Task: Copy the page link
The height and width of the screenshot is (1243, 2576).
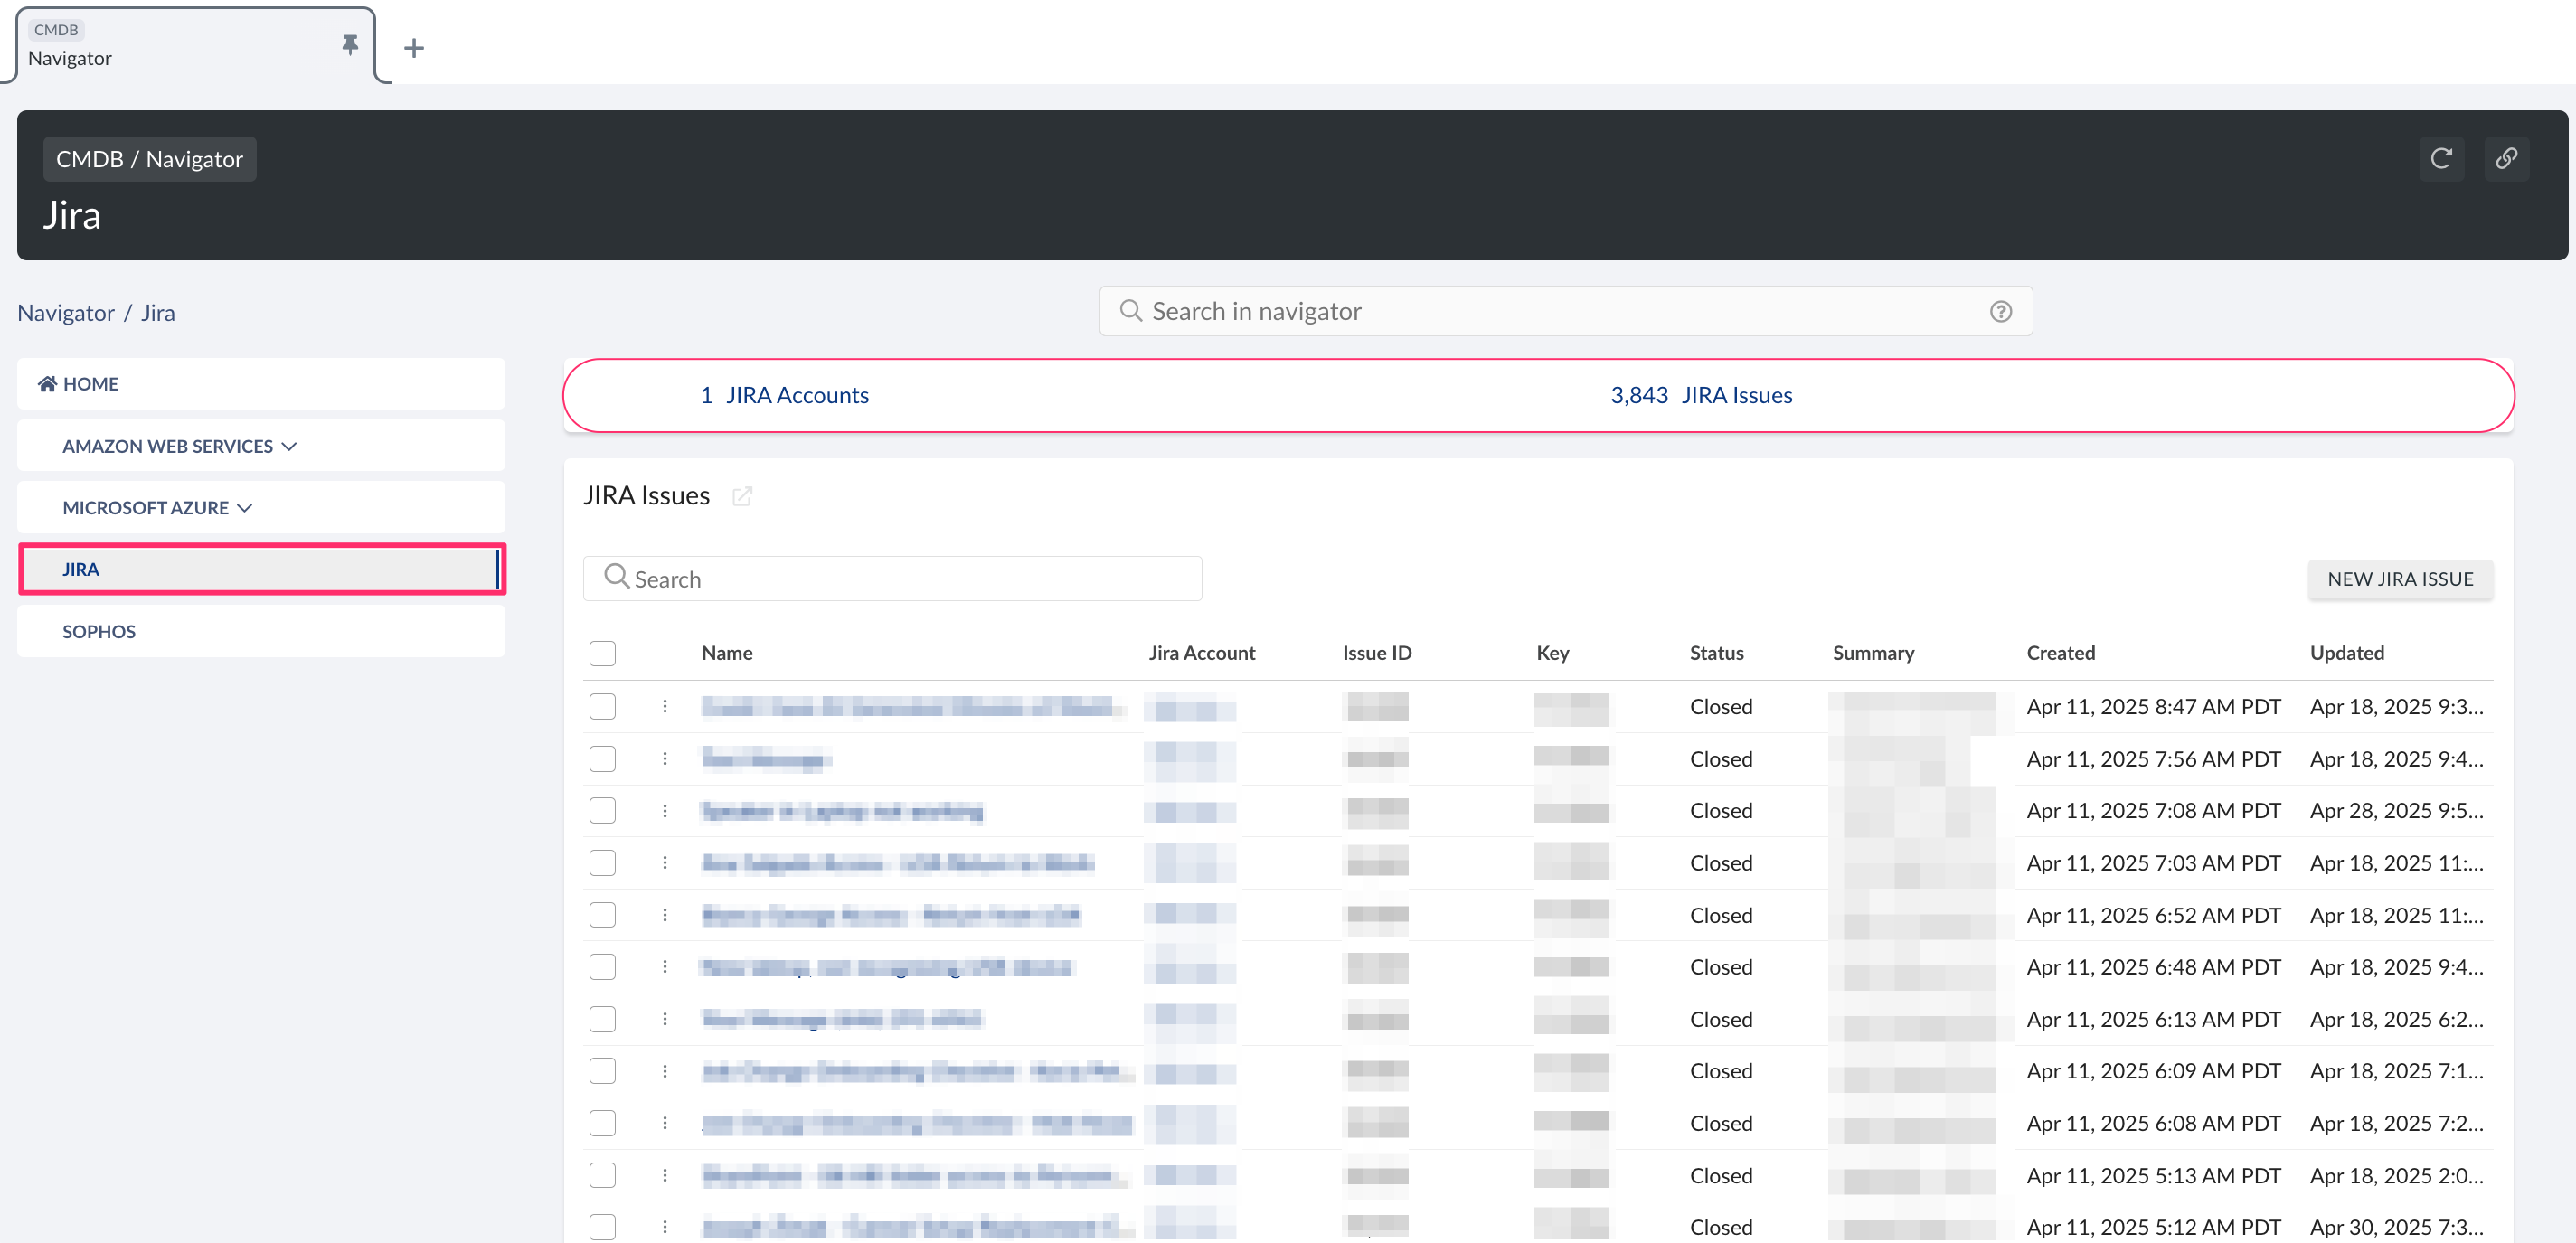Action: click(x=2507, y=158)
